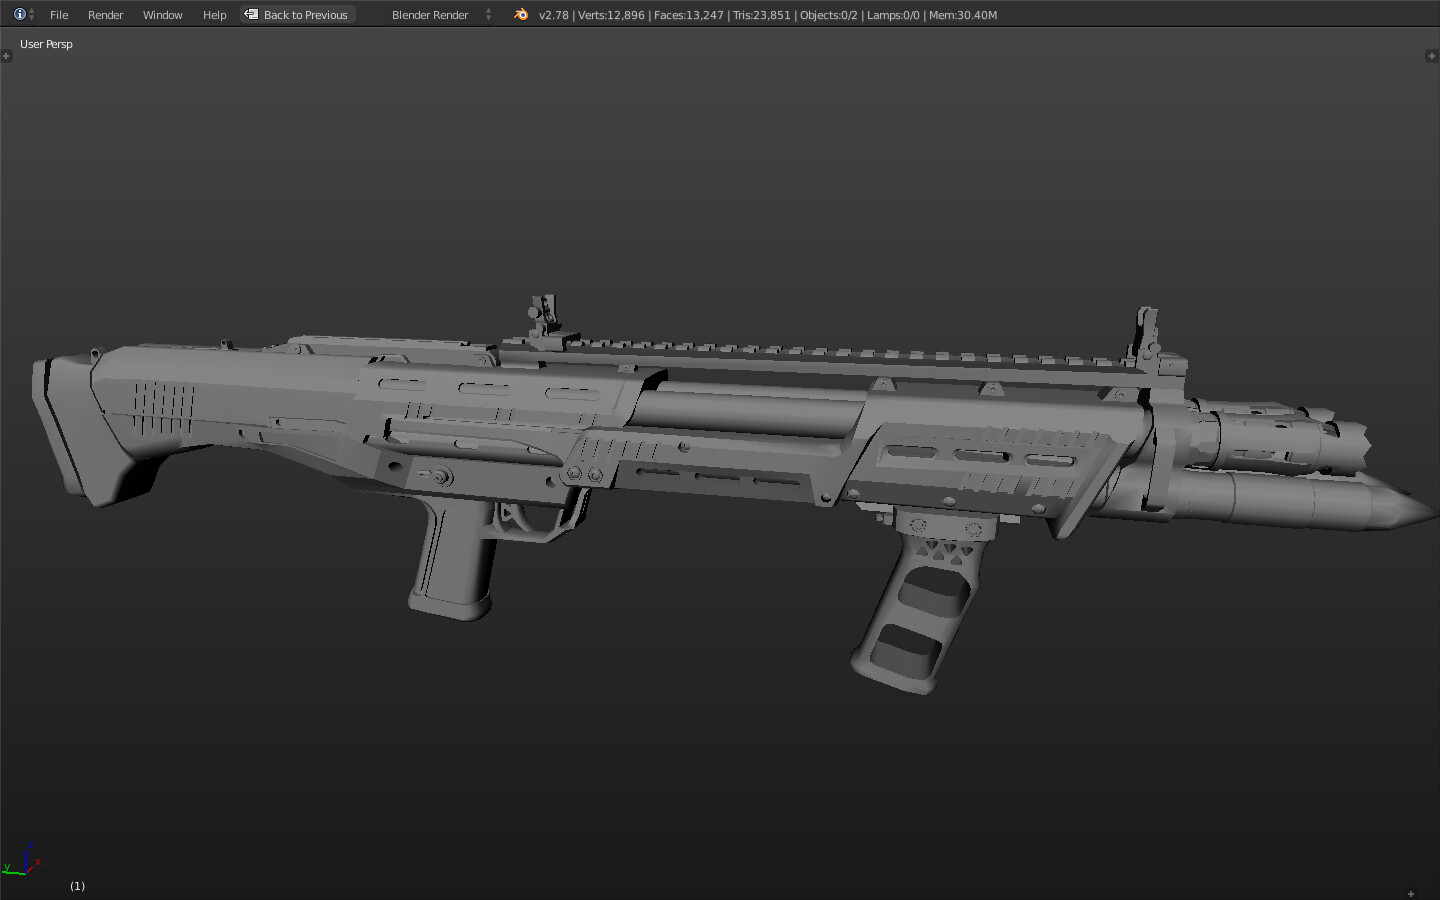Open the Blender Render engine dropdown
Image resolution: width=1440 pixels, height=900 pixels.
click(x=441, y=15)
